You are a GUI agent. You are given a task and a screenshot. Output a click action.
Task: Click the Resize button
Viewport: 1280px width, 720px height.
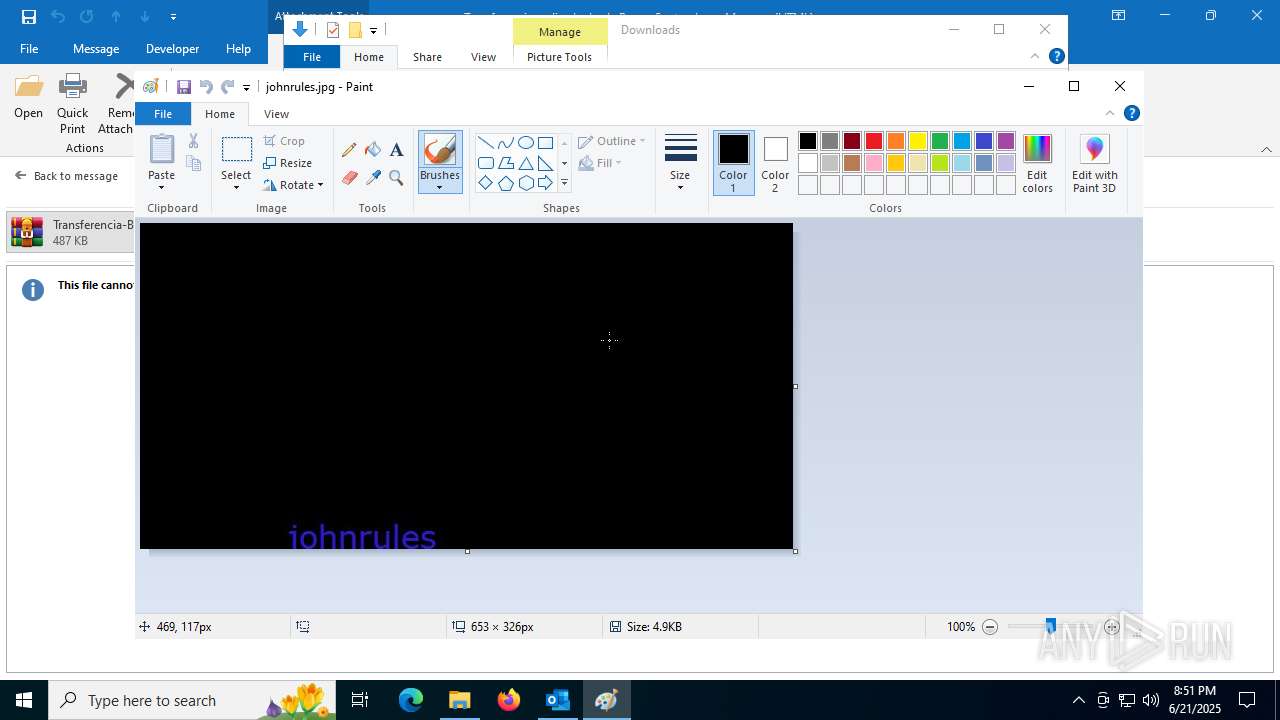(288, 163)
